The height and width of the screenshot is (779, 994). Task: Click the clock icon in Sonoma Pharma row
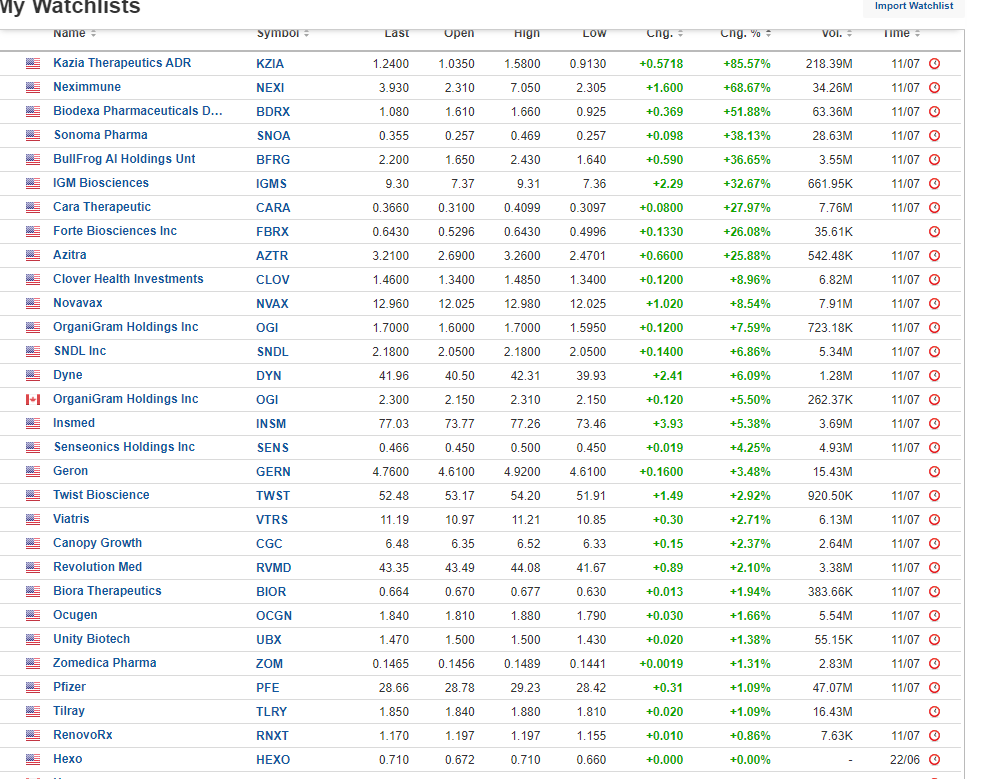point(934,136)
